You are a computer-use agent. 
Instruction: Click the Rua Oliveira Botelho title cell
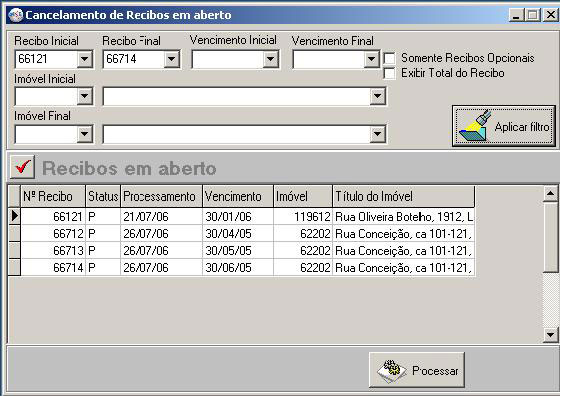point(404,216)
